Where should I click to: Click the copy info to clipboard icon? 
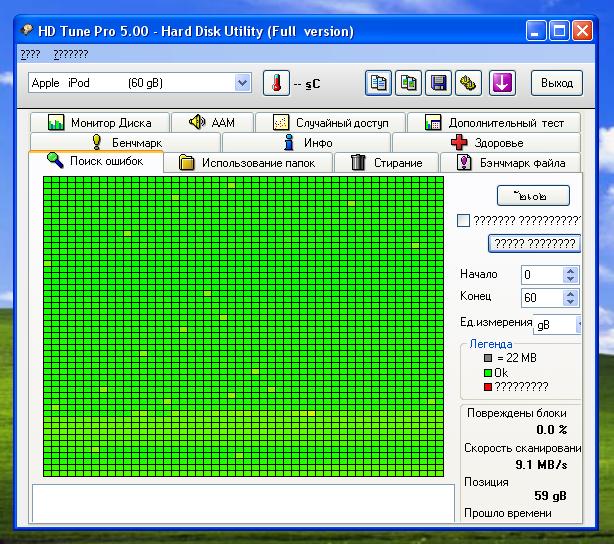click(x=378, y=83)
